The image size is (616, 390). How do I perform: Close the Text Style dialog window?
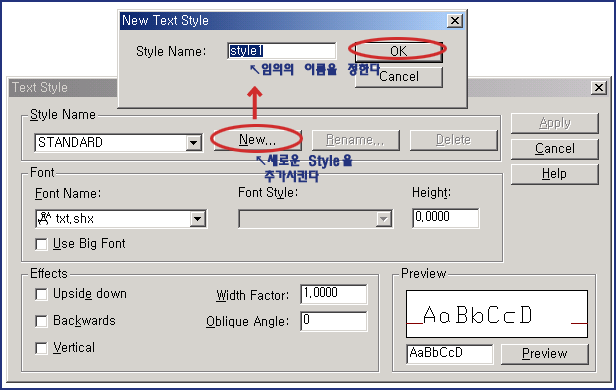pyautogui.click(x=598, y=87)
